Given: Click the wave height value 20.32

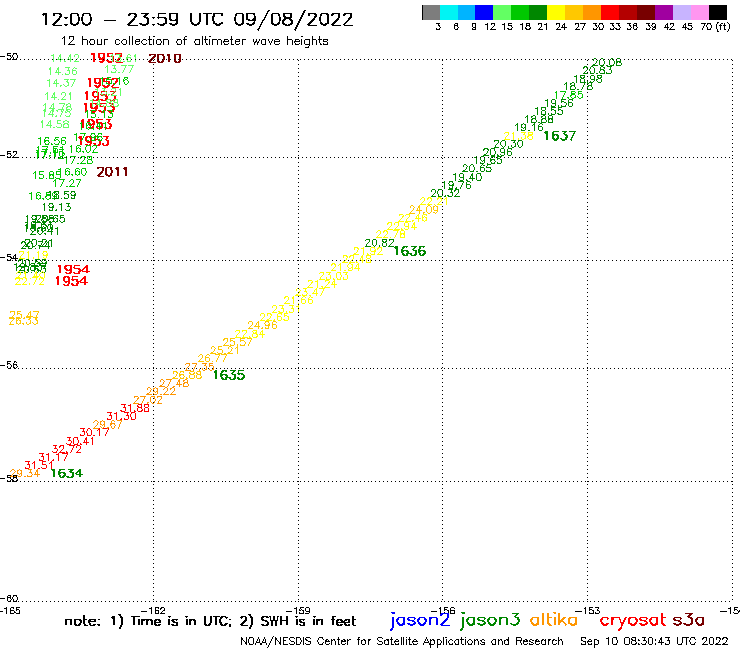Looking at the screenshot, I should pos(445,193).
